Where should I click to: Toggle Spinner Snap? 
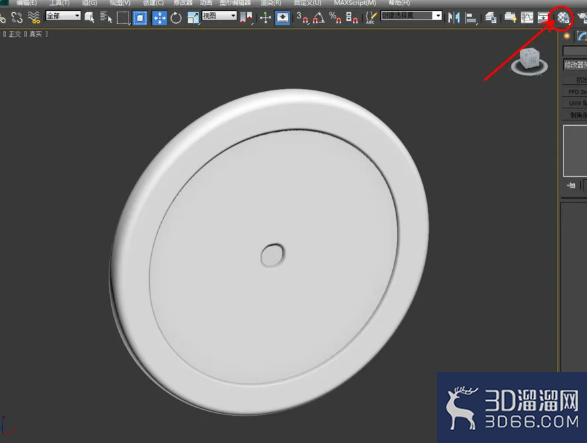352,18
